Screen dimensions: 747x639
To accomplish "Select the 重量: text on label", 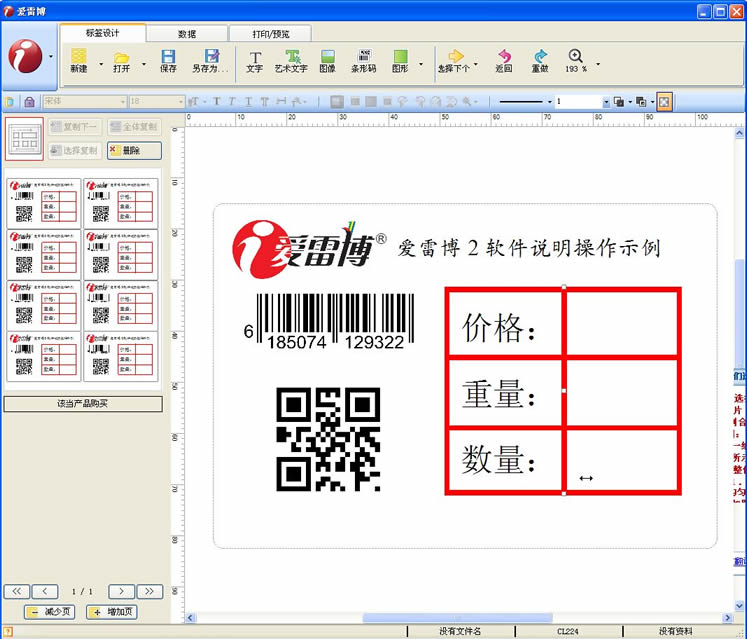I will 498,394.
